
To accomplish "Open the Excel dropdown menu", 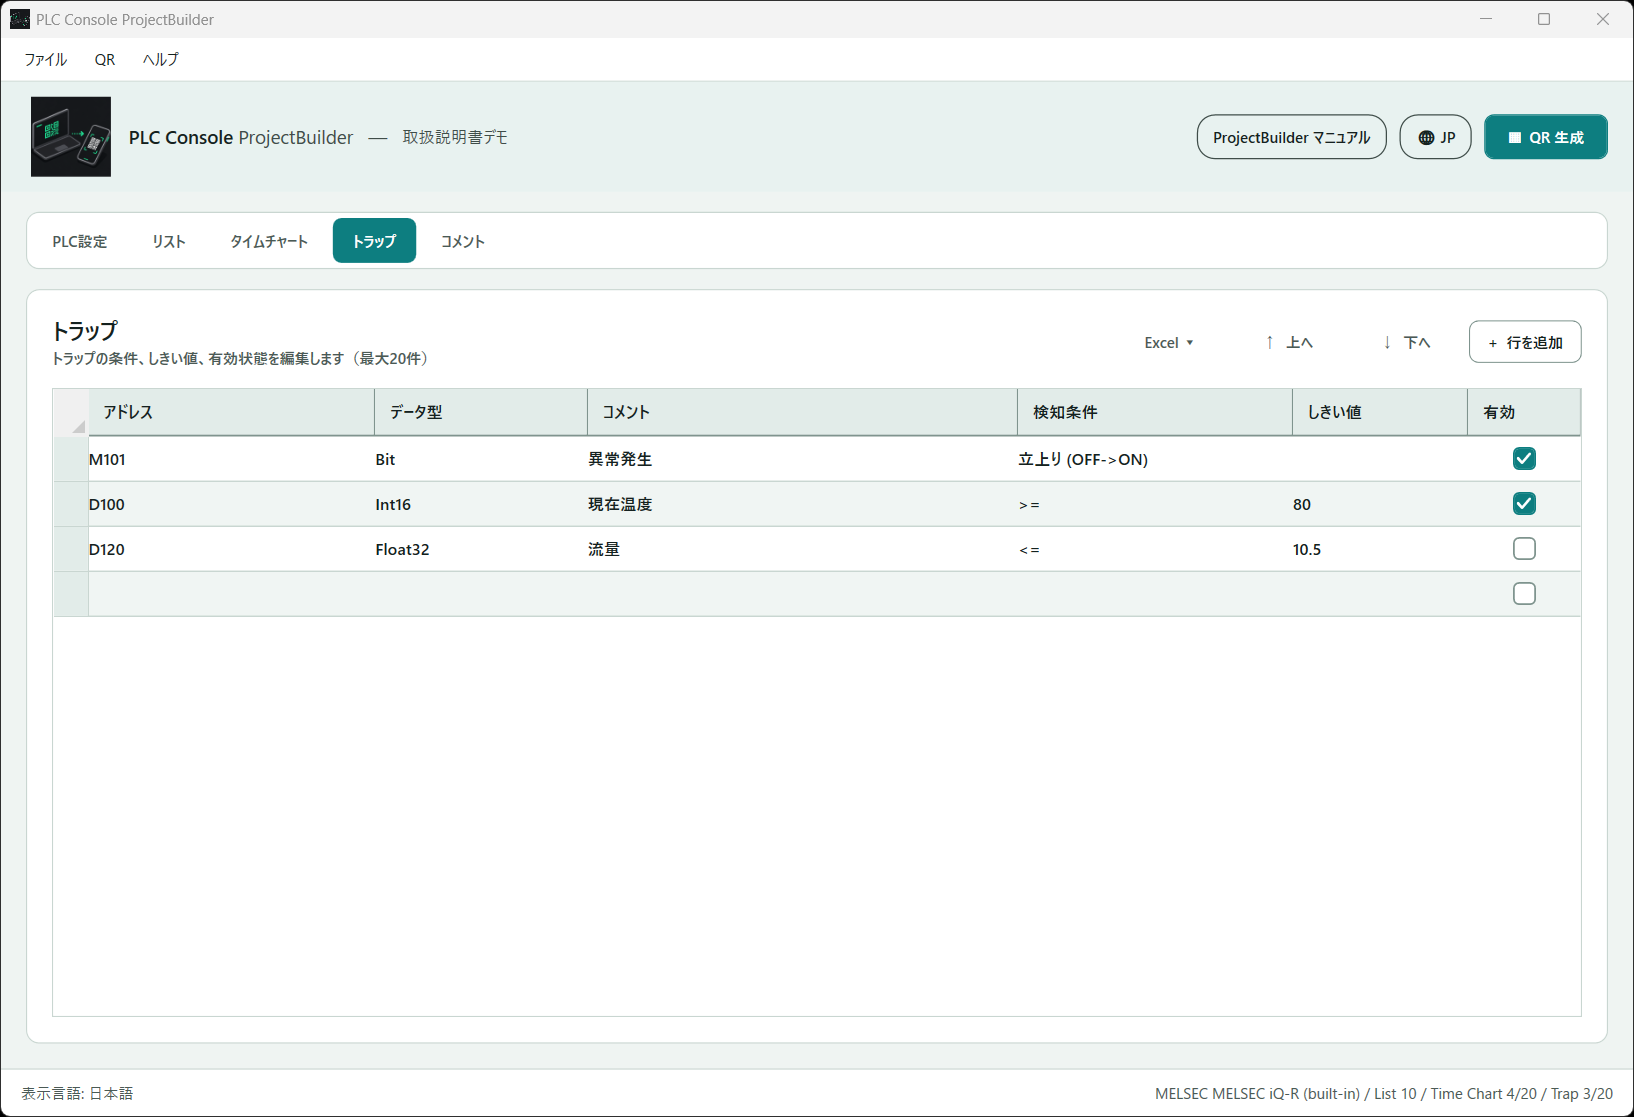I will pyautogui.click(x=1169, y=342).
